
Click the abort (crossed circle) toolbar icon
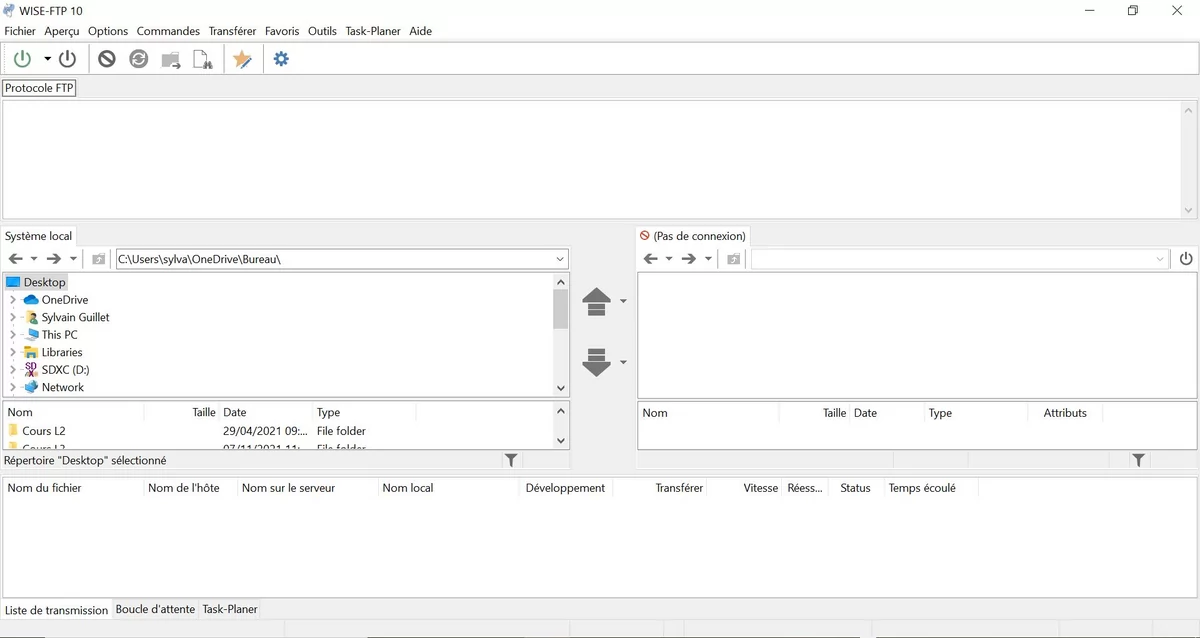107,59
